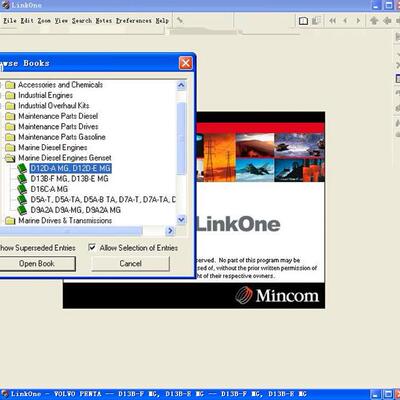Click the Industrial Overhaul Kits folder icon
This screenshot has height=400, width=400.
pos(10,106)
